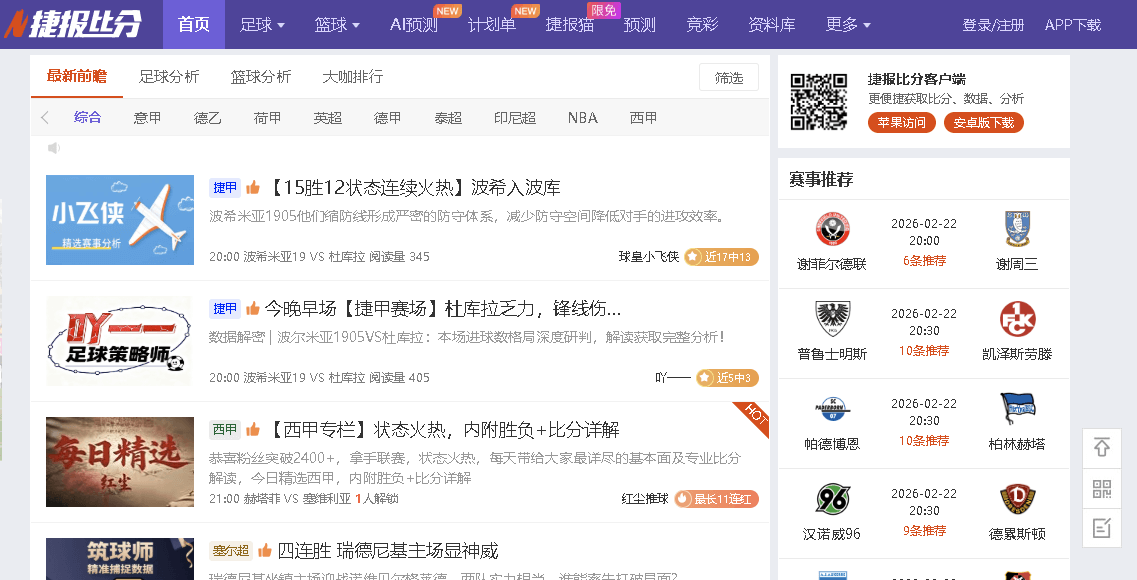Image resolution: width=1137 pixels, height=580 pixels.
Task: Click the speaker announcement icon
Action: click(54, 148)
